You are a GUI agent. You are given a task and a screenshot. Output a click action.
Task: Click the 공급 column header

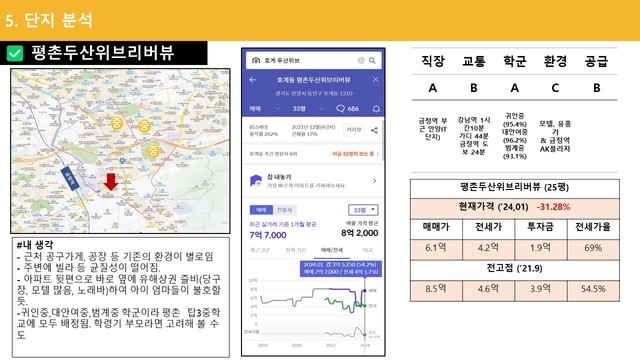[x=596, y=61]
